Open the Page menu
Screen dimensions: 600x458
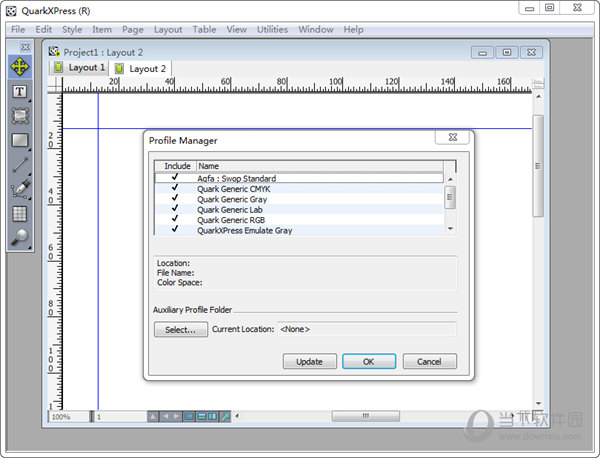pyautogui.click(x=133, y=29)
